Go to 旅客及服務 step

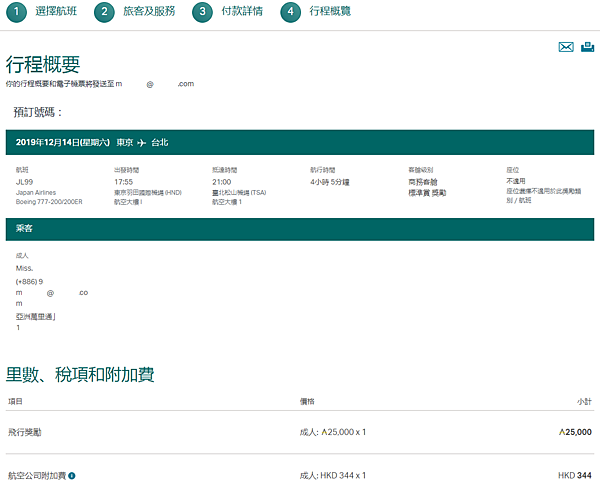click(x=149, y=11)
